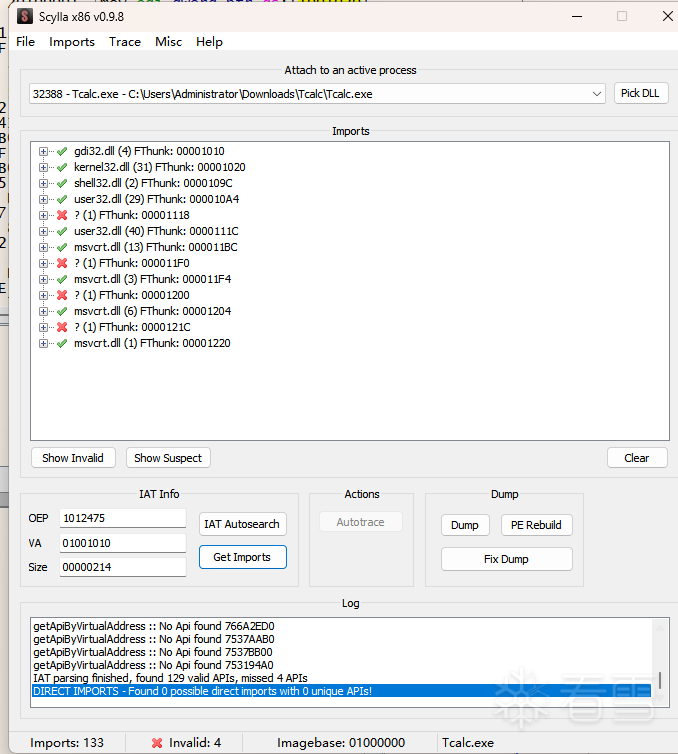678x754 pixels.
Task: Open the Trace menu
Action: [125, 42]
